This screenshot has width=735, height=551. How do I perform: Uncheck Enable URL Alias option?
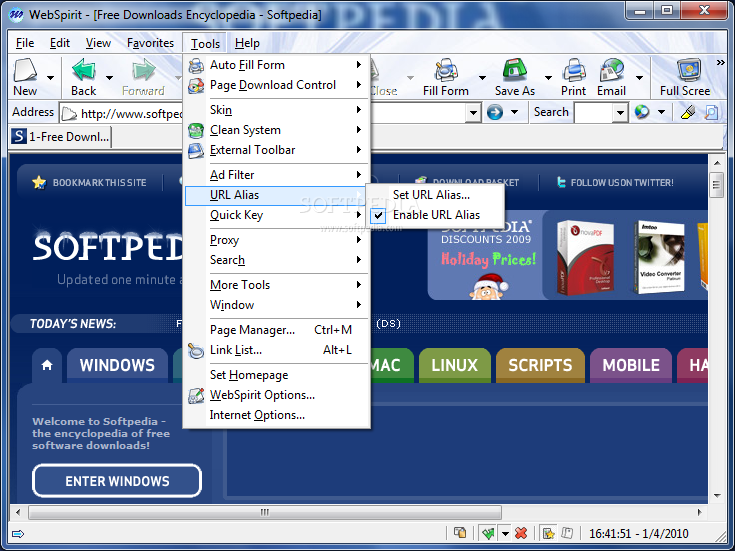click(435, 215)
